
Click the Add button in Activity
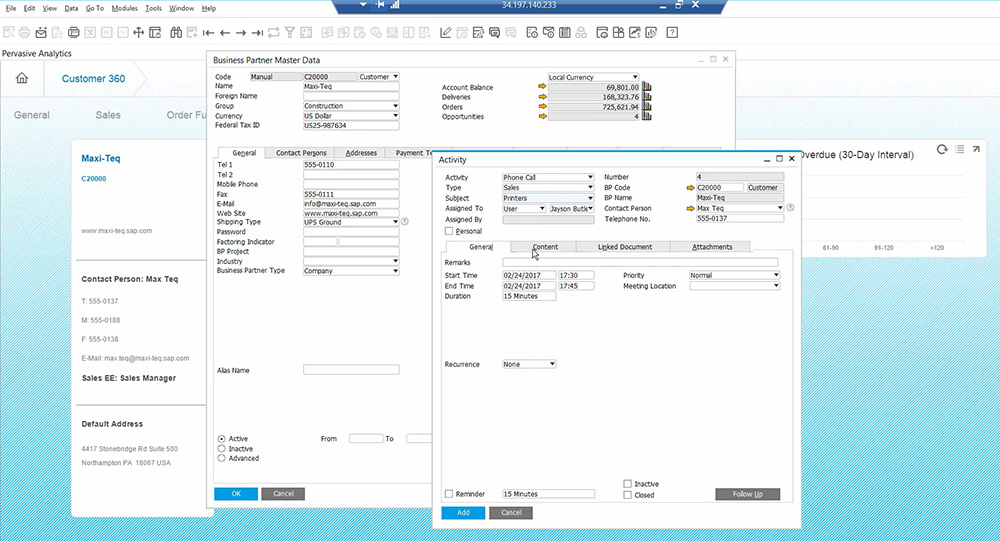tap(463, 512)
